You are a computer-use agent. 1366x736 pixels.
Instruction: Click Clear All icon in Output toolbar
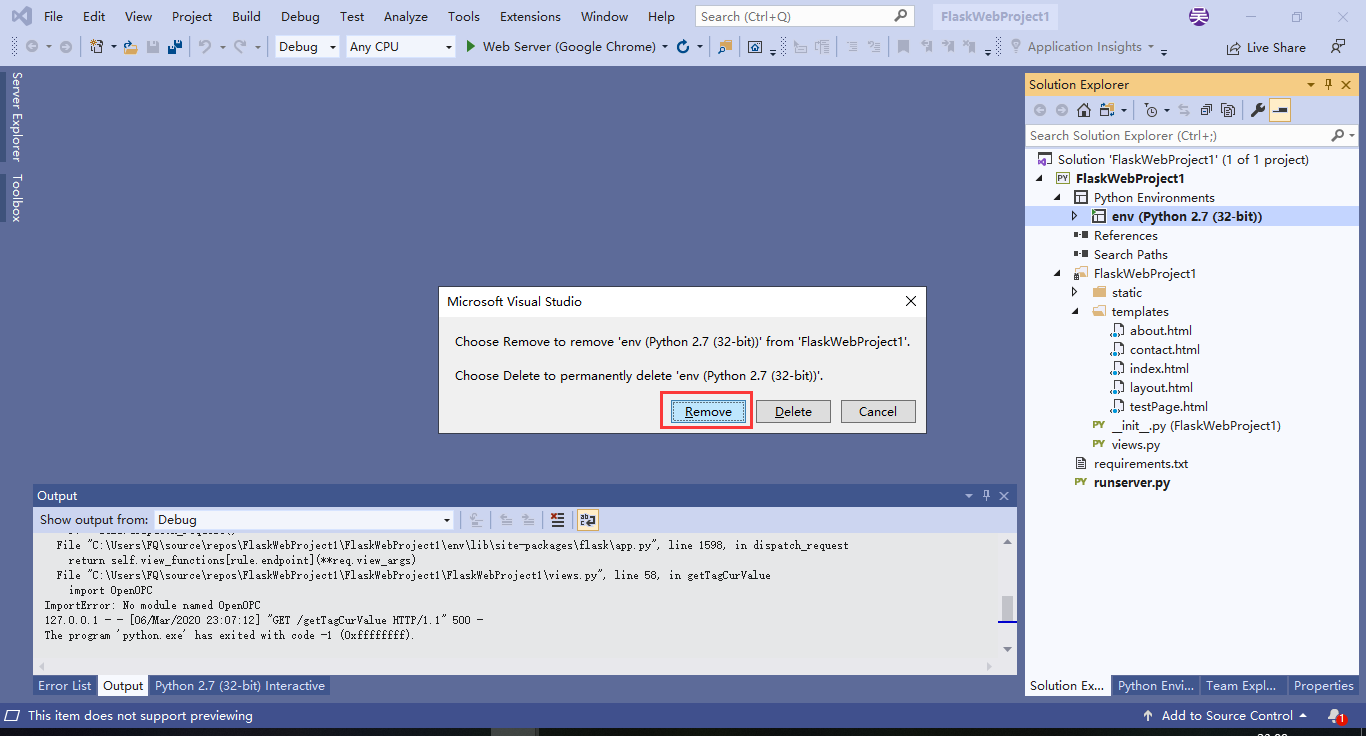[558, 520]
